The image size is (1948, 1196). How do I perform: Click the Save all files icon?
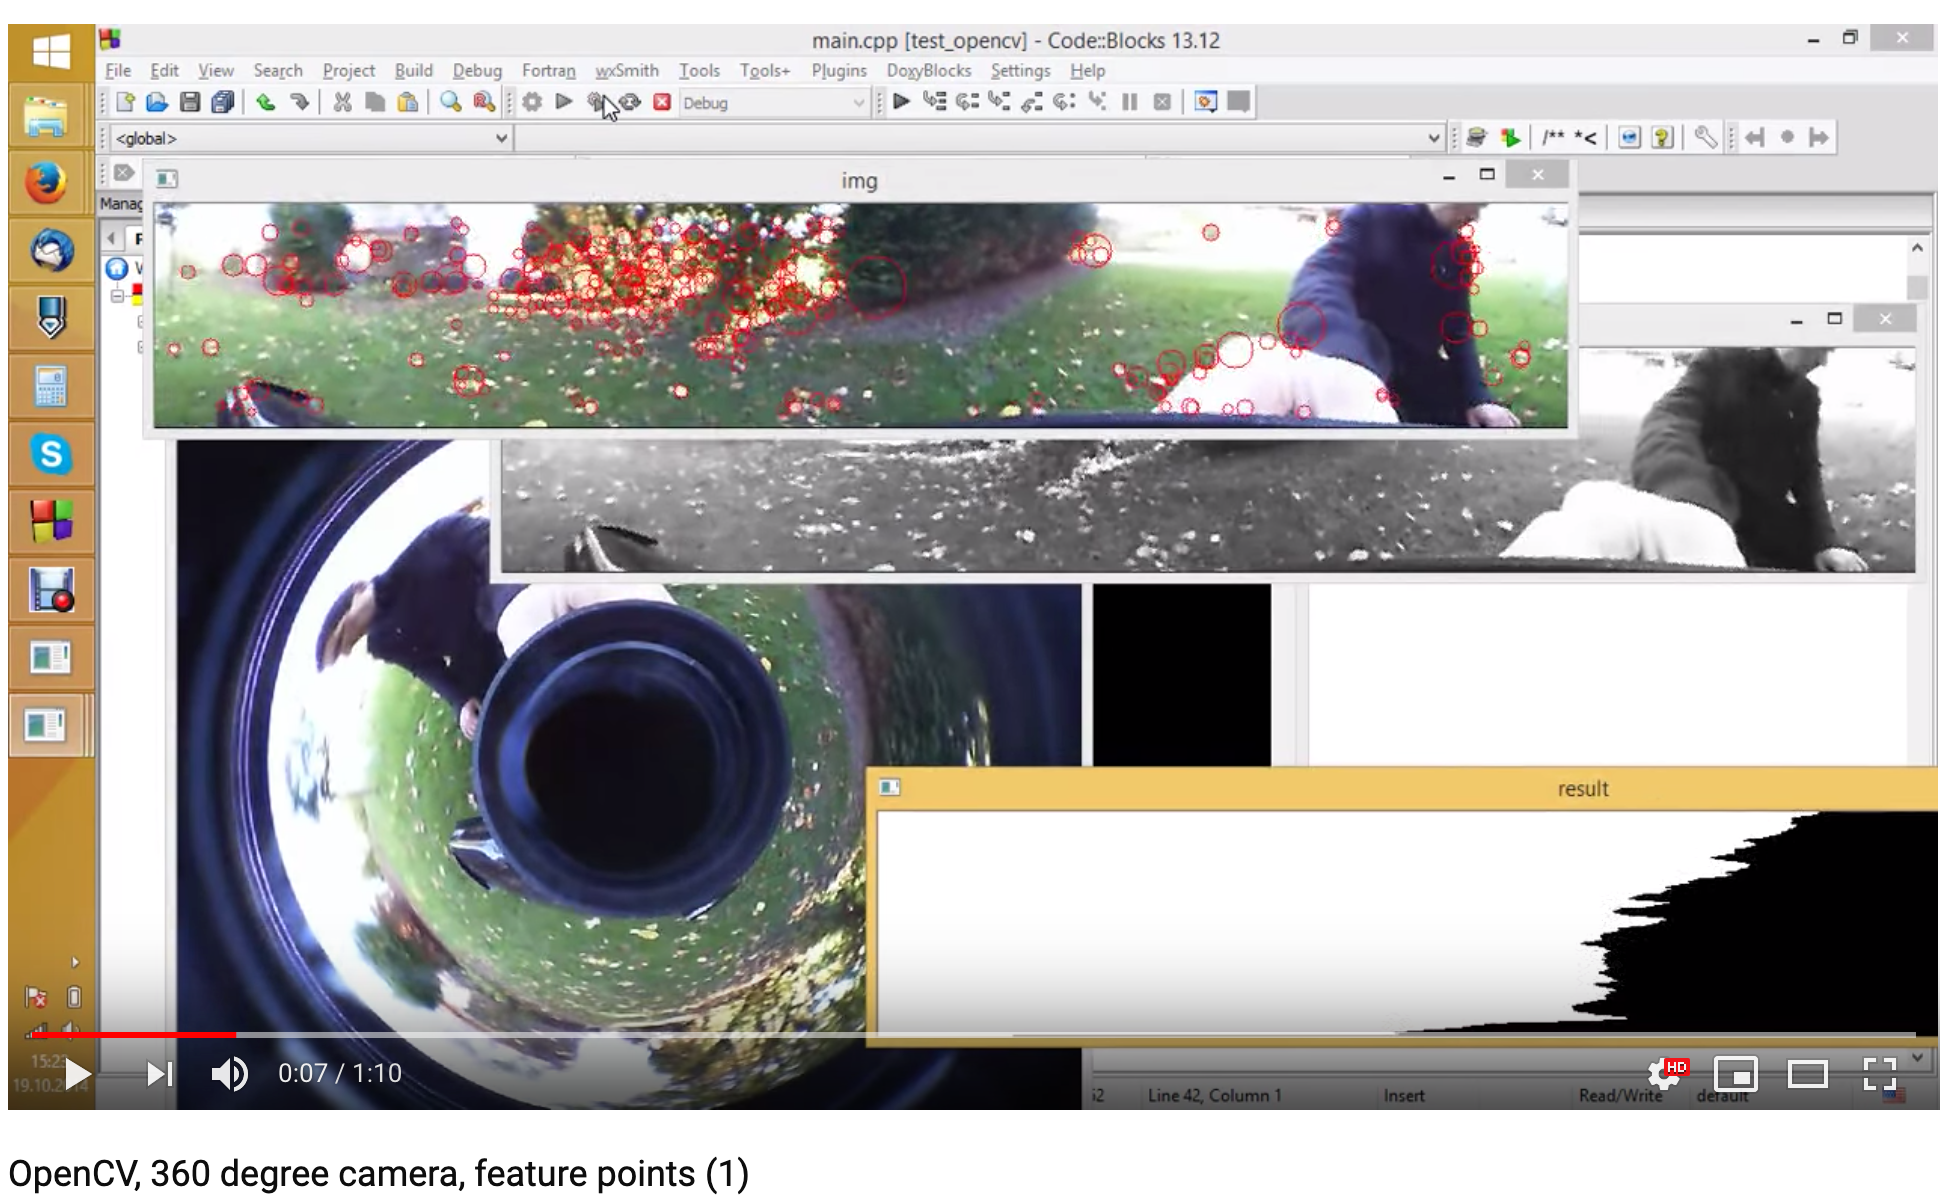click(223, 102)
